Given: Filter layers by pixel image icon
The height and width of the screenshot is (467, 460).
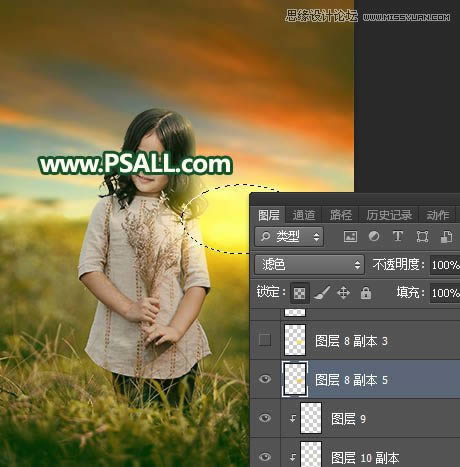Looking at the screenshot, I should [350, 237].
